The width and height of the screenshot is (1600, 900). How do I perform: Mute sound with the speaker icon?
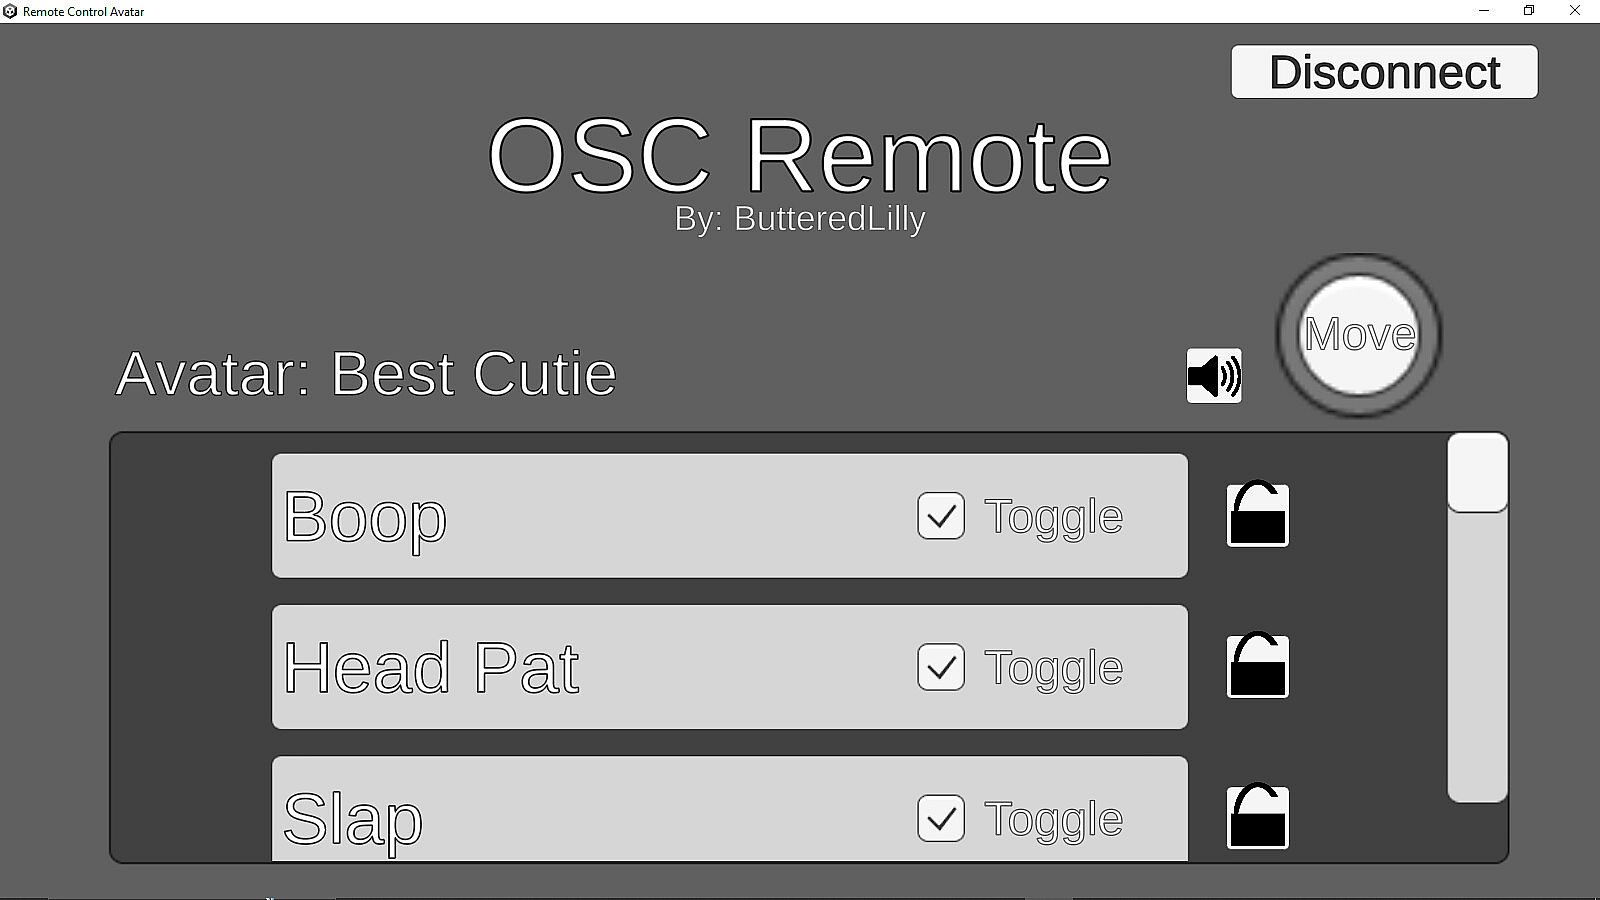pyautogui.click(x=1214, y=376)
